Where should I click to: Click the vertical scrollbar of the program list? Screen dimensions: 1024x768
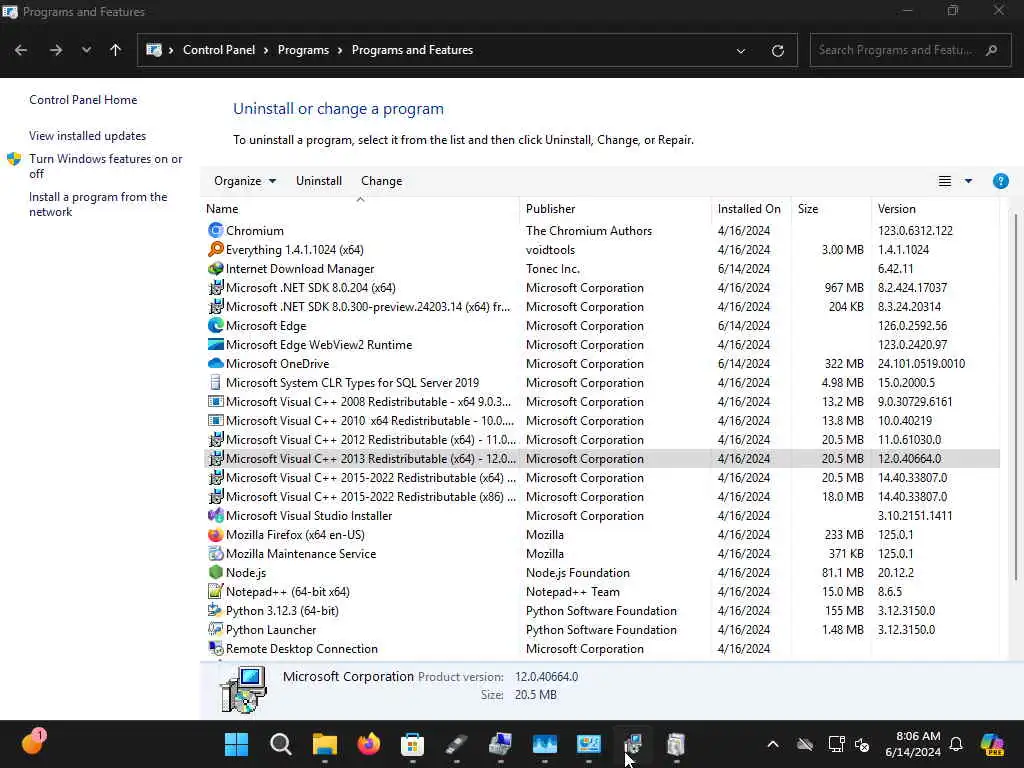click(1016, 395)
